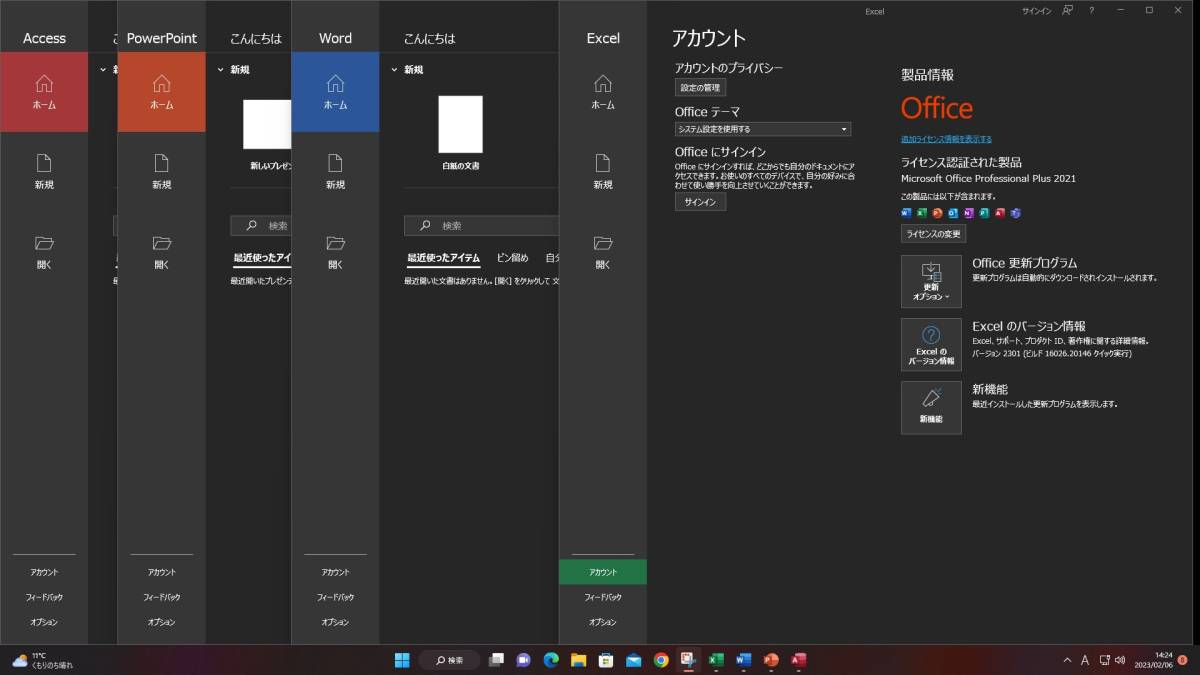
Task: Open Google Chrome from the taskbar
Action: tap(661, 660)
